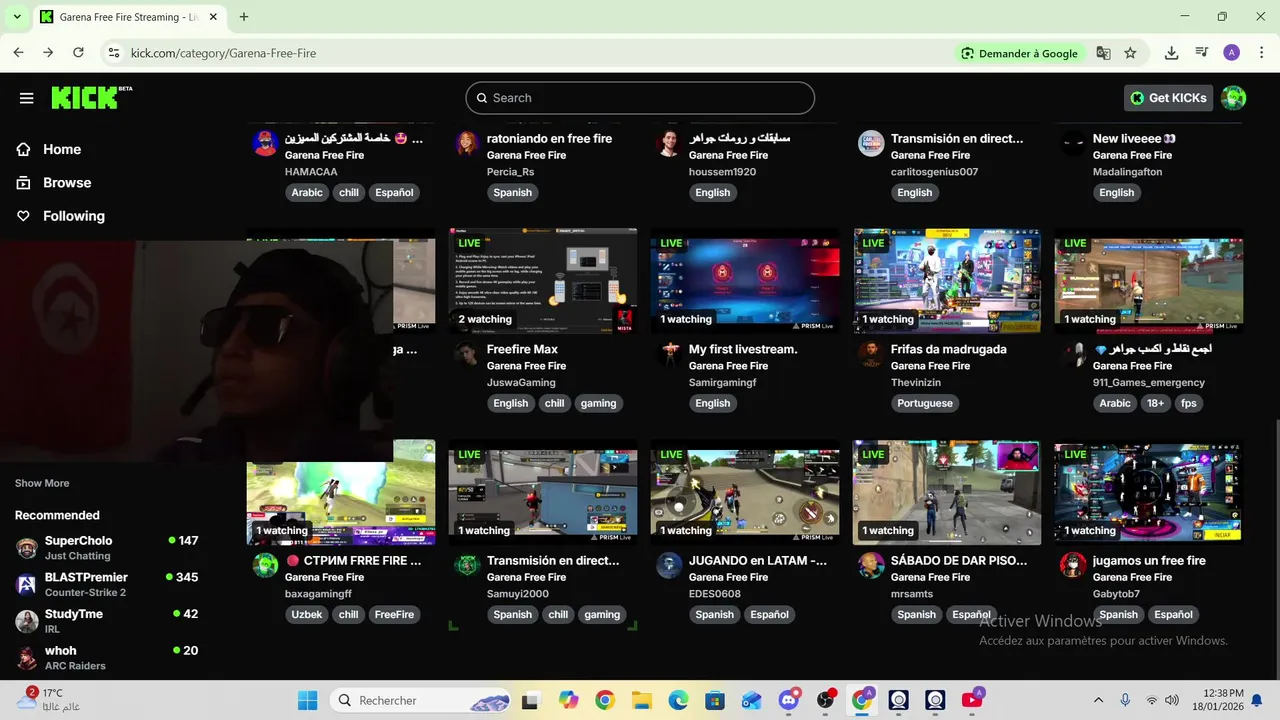The width and height of the screenshot is (1280, 720).
Task: Click the Thevinizin channel name
Action: [916, 383]
